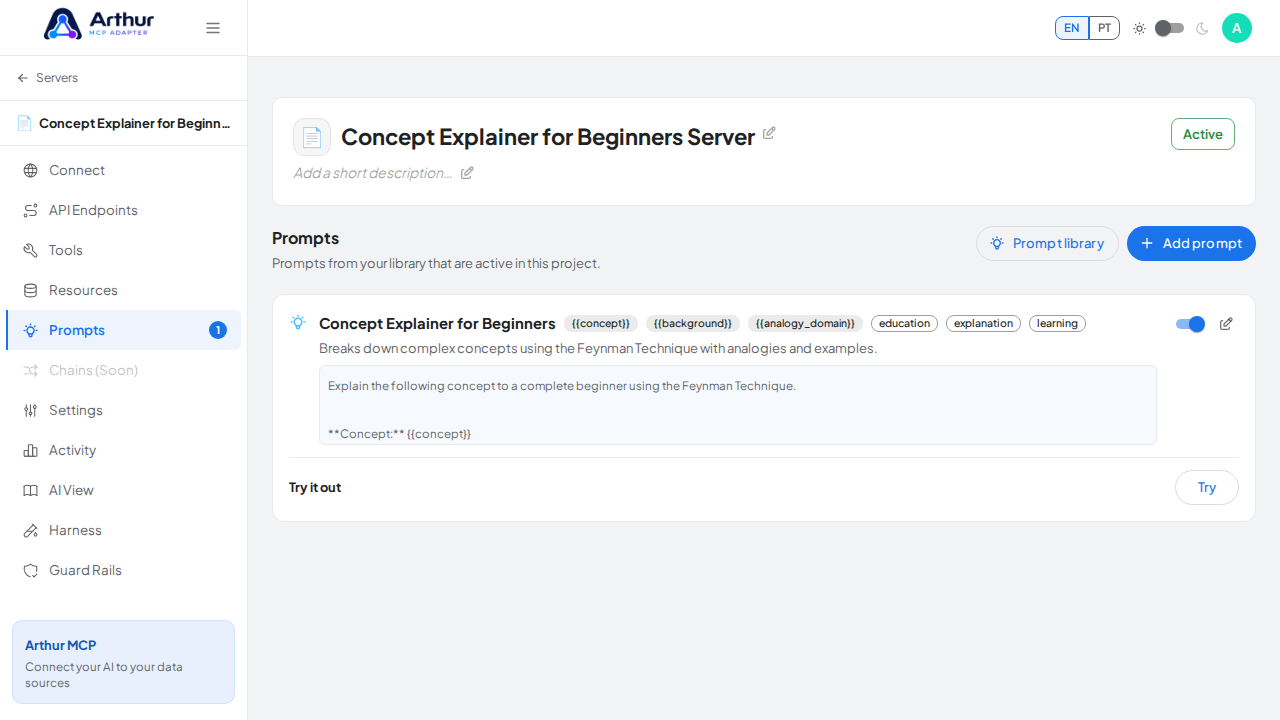Viewport: 1280px width, 720px height.
Task: Edit server name with pencil icon
Action: click(x=769, y=133)
